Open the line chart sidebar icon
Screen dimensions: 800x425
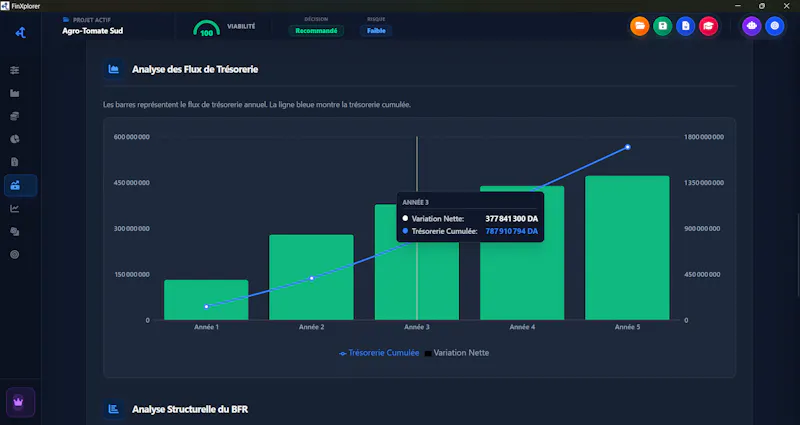point(15,209)
